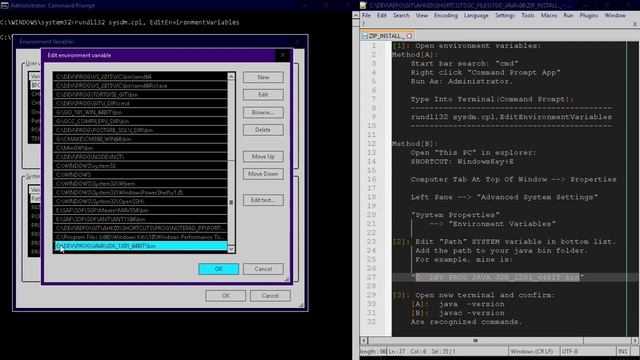Switch to the ZIP_INSTALL_ document tab
This screenshot has width=640, height=360.
click(387, 36)
